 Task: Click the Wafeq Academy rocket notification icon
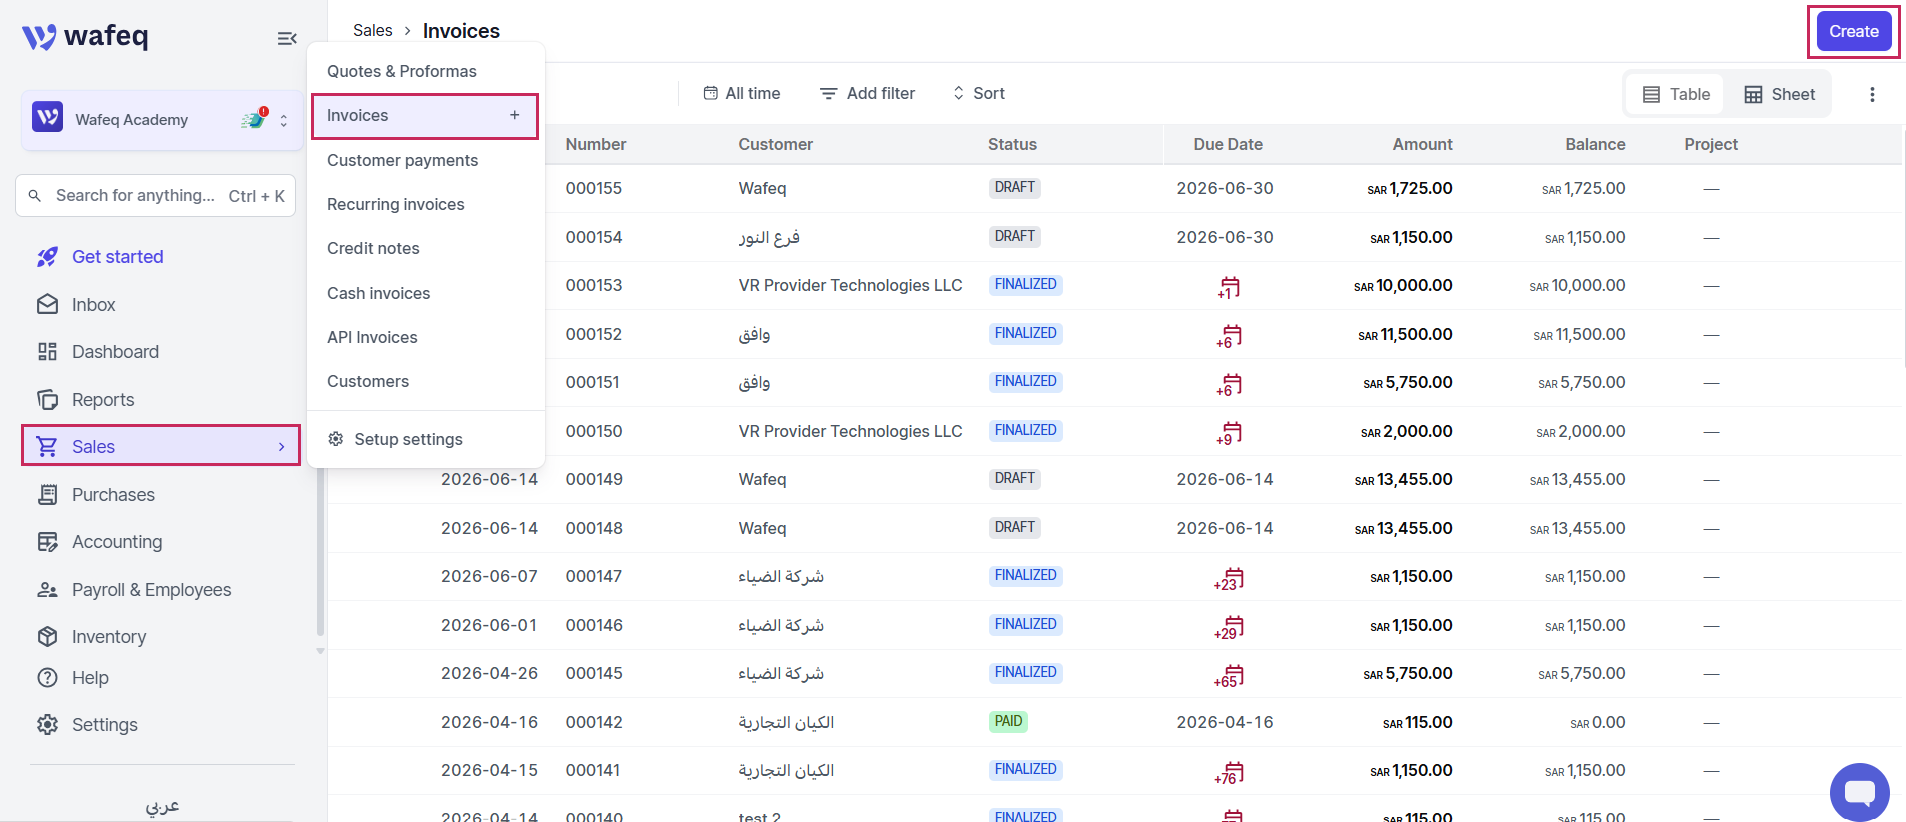point(255,119)
